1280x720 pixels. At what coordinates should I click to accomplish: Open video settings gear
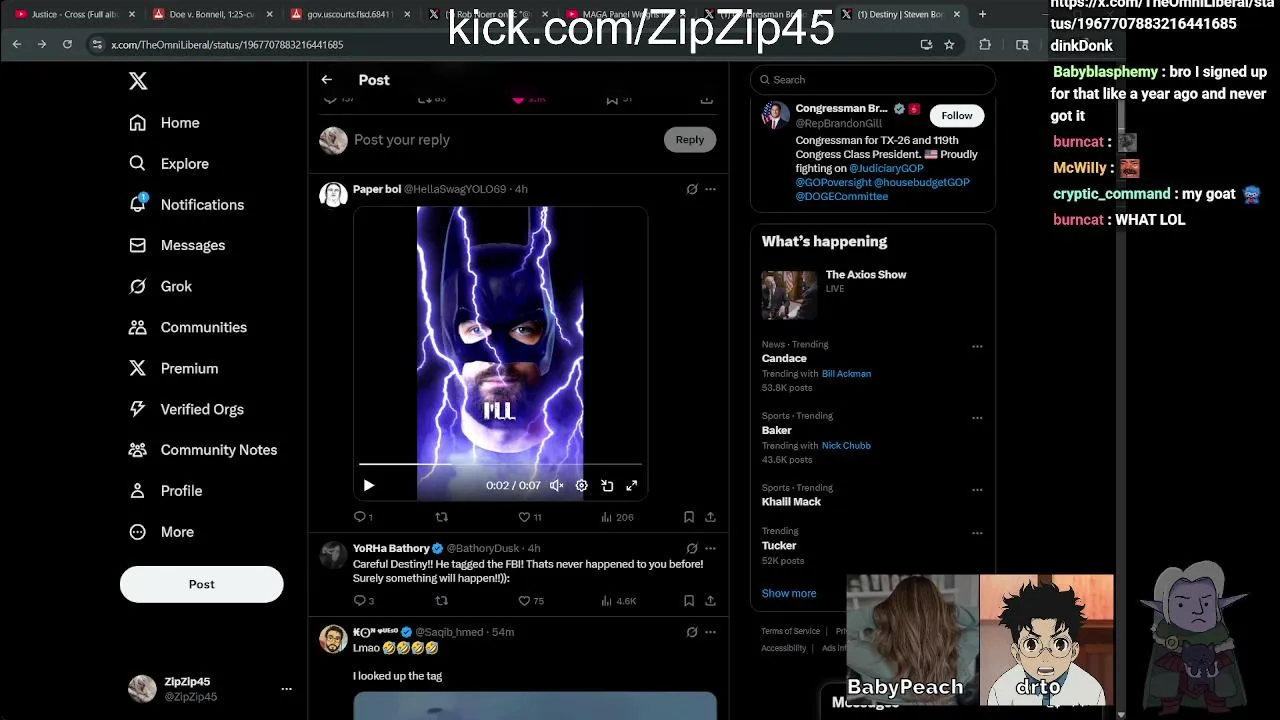(581, 486)
